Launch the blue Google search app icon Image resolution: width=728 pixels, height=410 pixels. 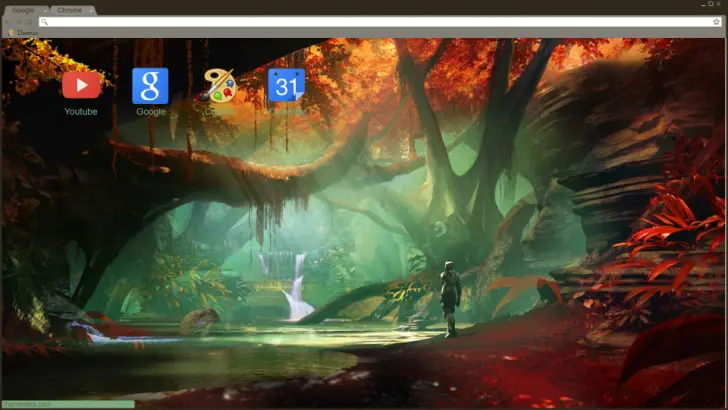[x=150, y=85]
